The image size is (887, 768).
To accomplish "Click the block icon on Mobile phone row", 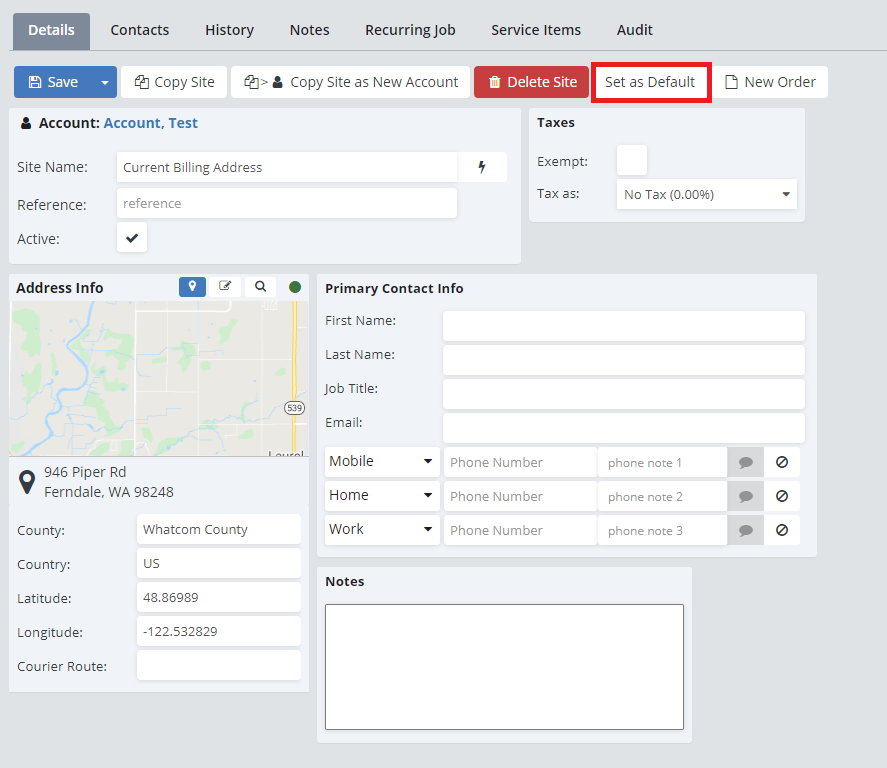I will pos(782,463).
